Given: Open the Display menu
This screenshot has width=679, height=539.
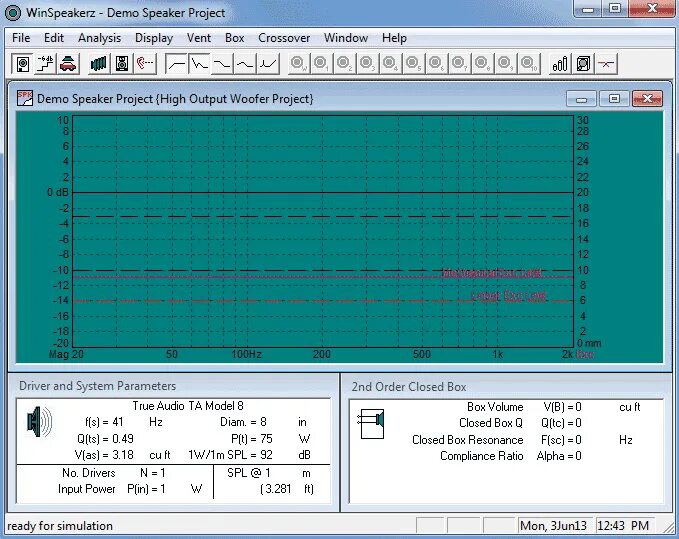Looking at the screenshot, I should (x=154, y=38).
